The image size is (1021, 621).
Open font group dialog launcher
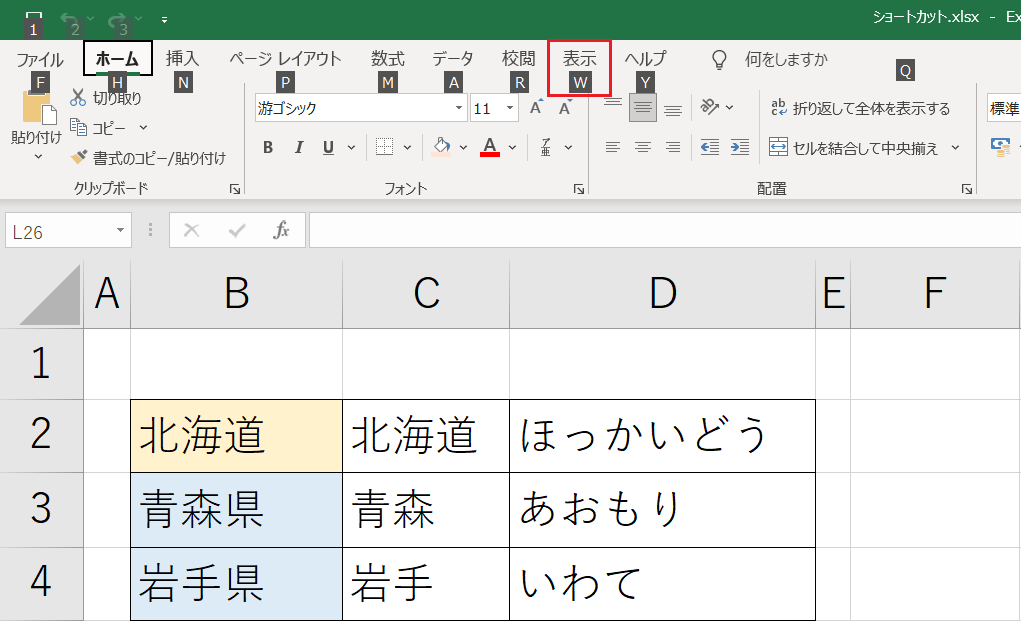tap(579, 189)
